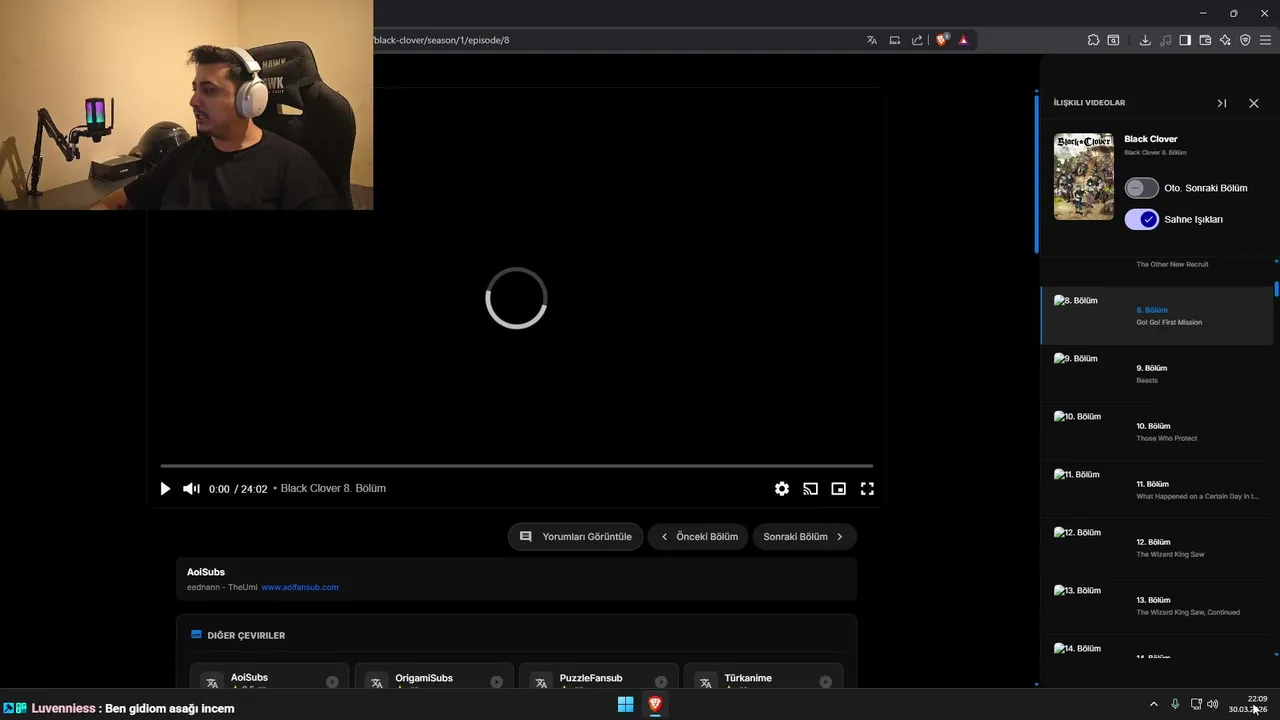Click the PuzzleFansub translate icon

541,683
